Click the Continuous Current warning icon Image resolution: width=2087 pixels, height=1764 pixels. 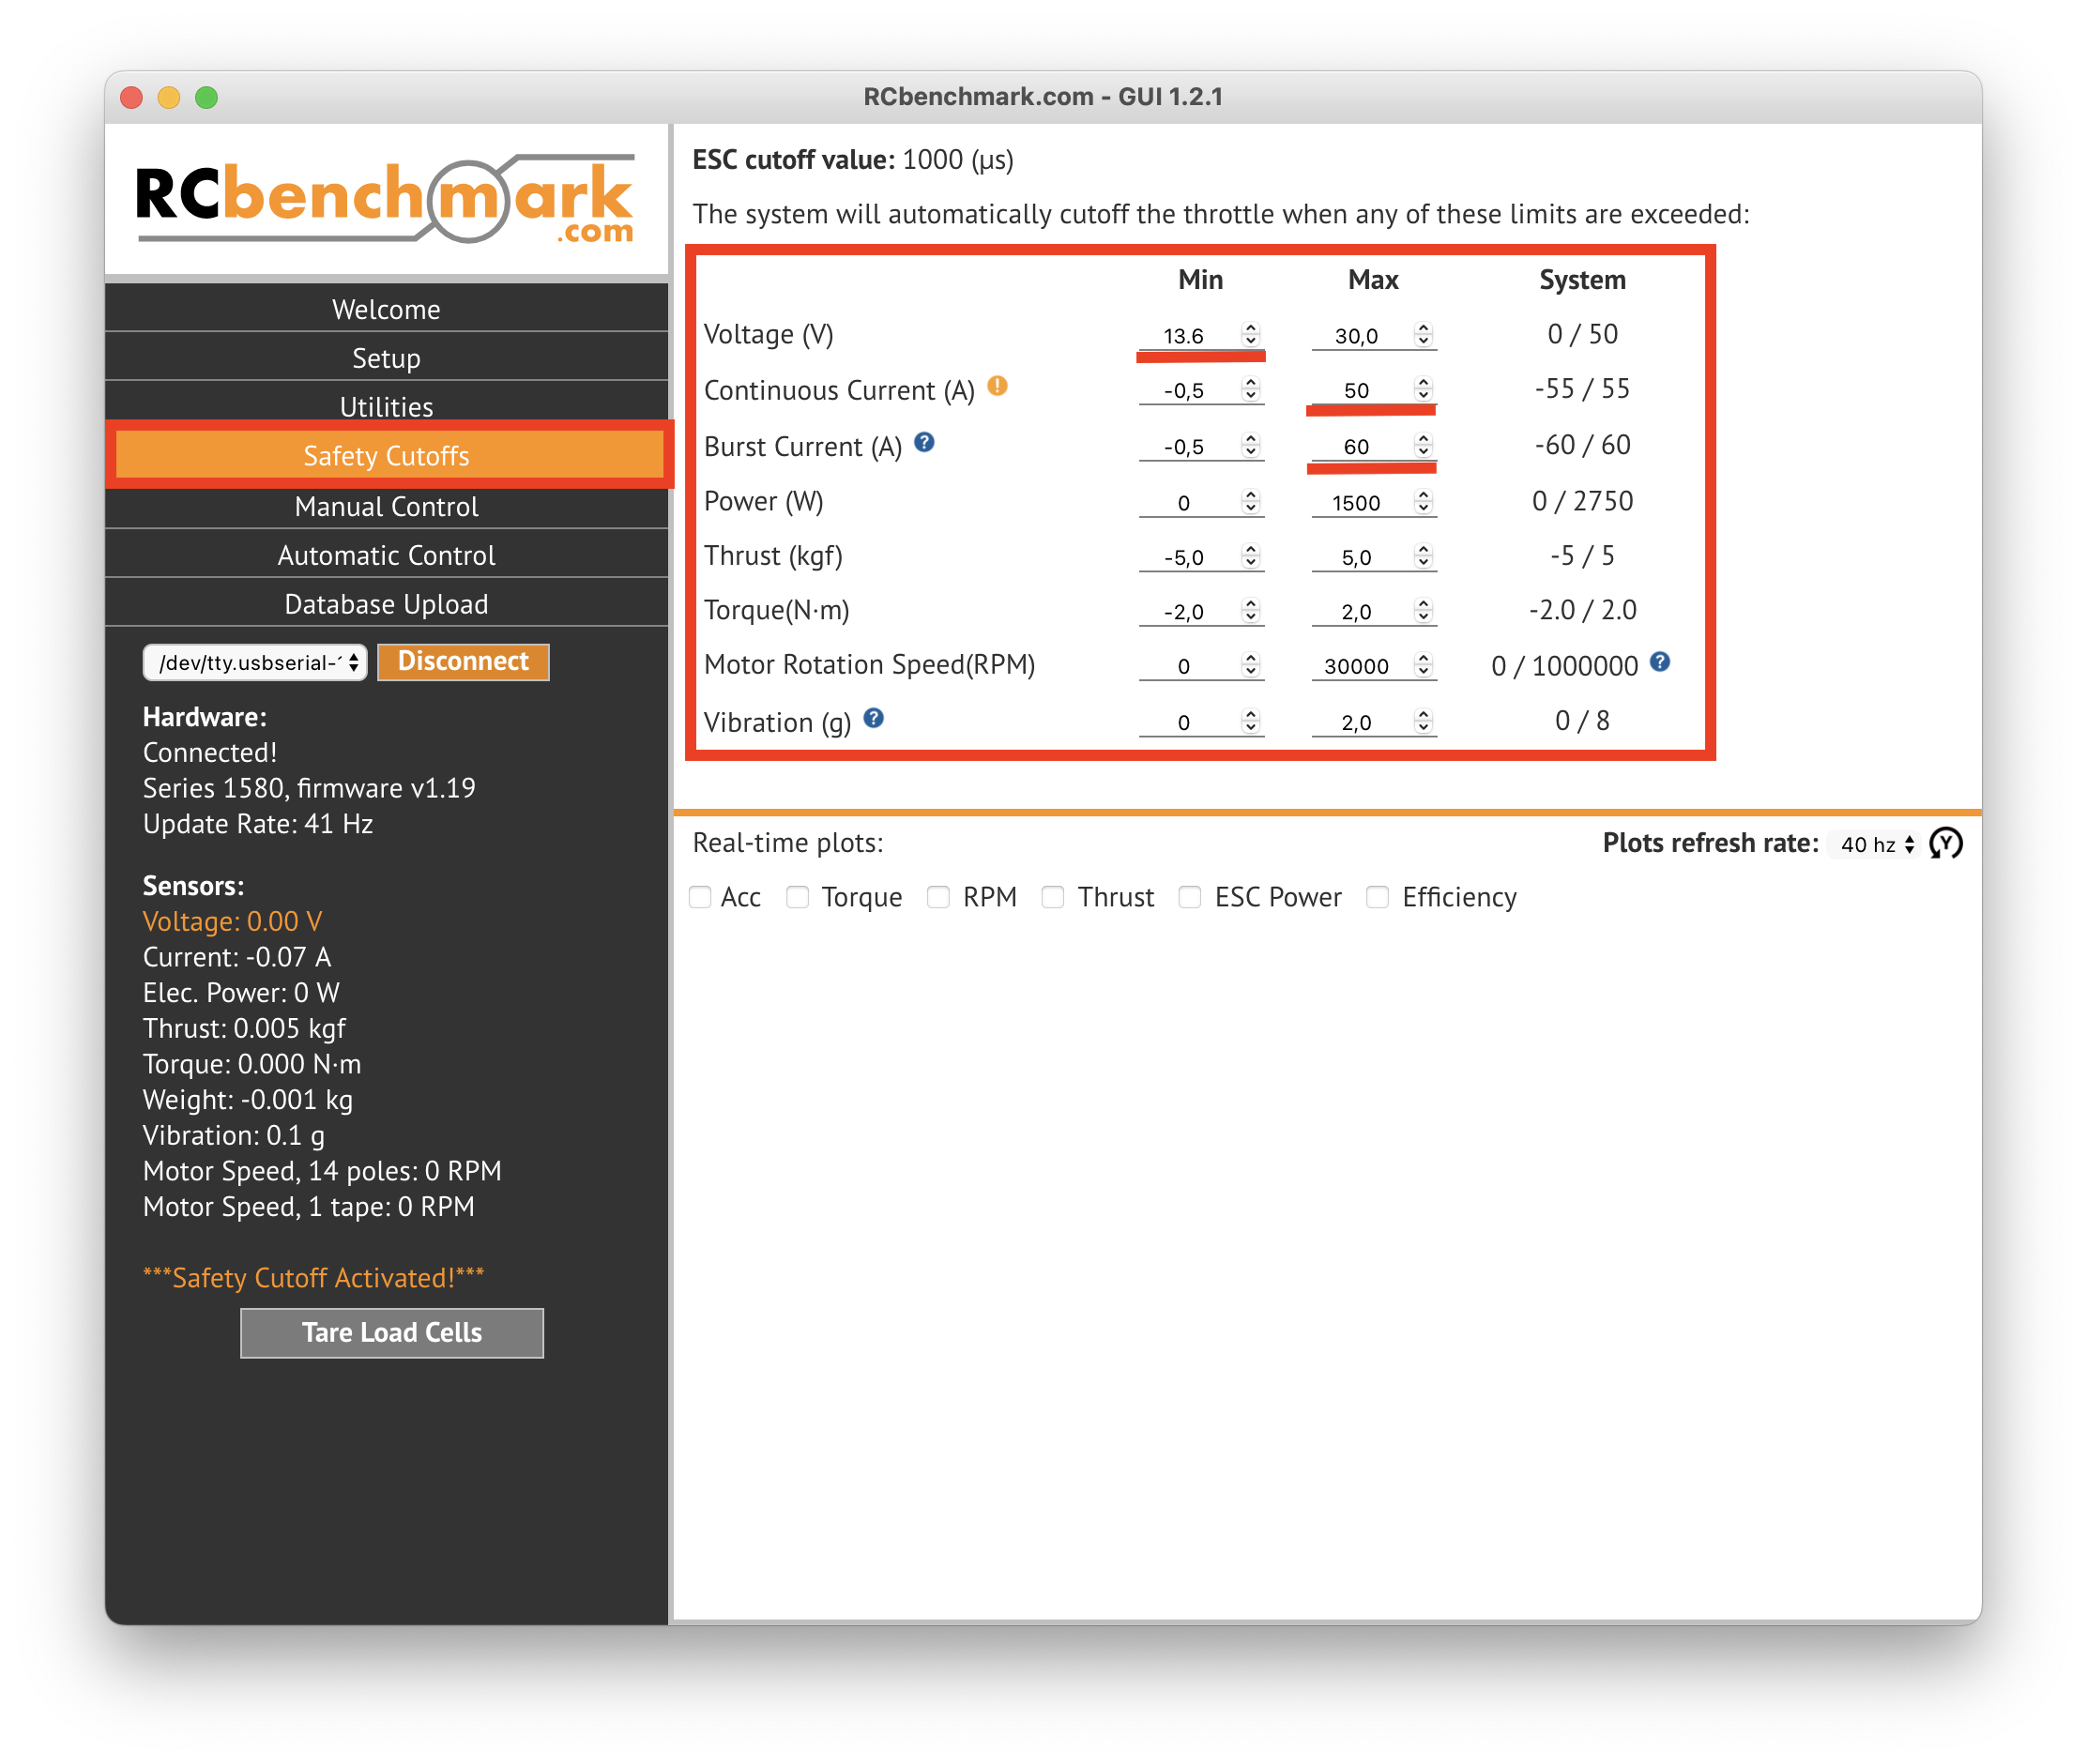(997, 386)
